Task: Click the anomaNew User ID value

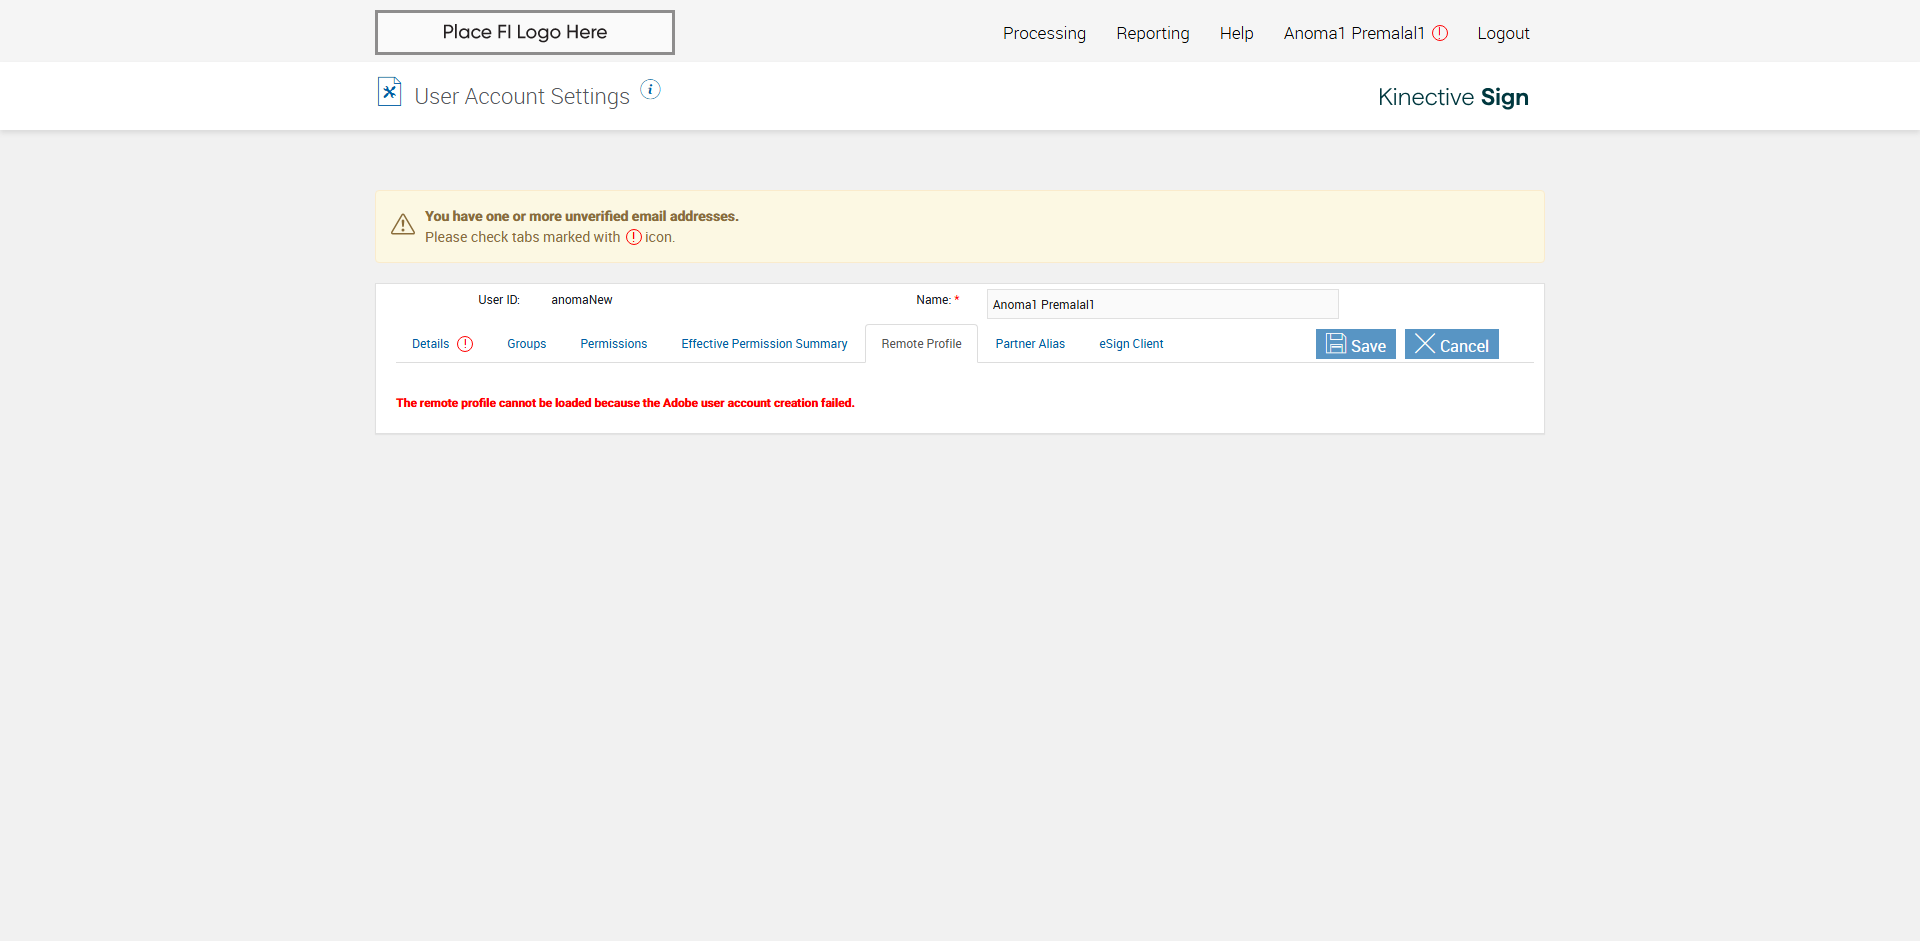Action: click(581, 300)
